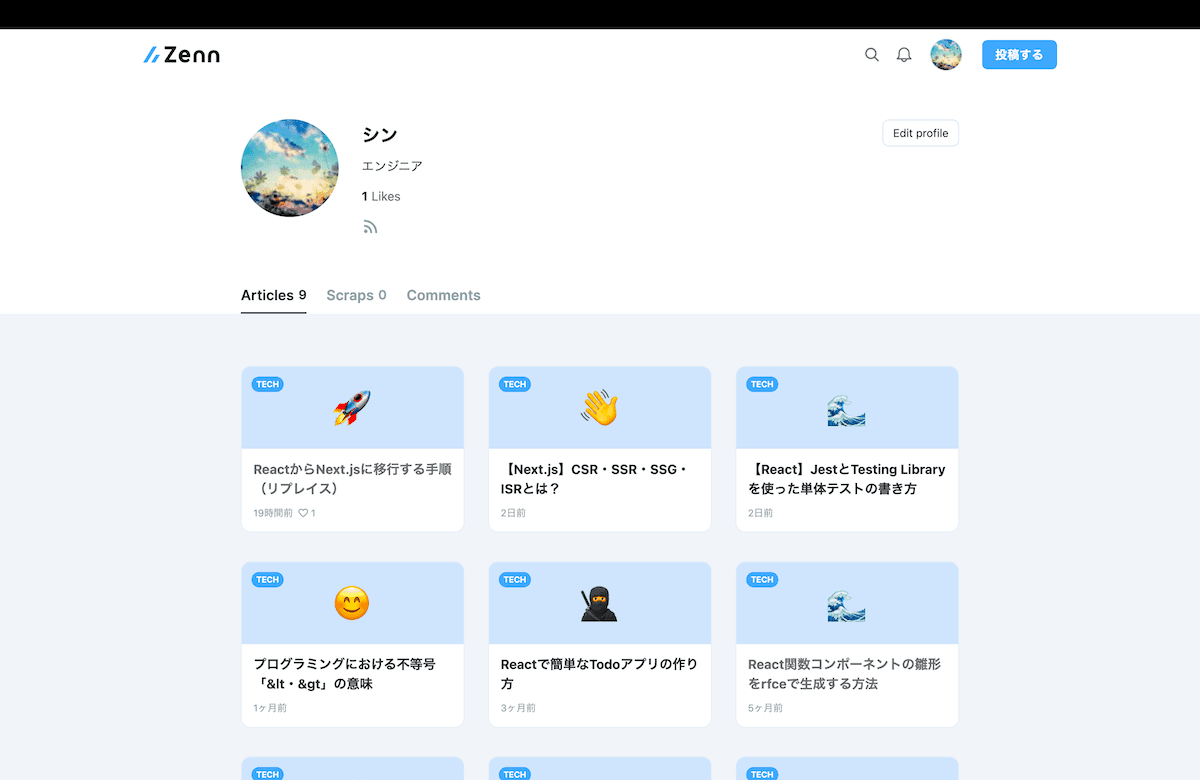
Task: Open the notifications bell
Action: [904, 55]
